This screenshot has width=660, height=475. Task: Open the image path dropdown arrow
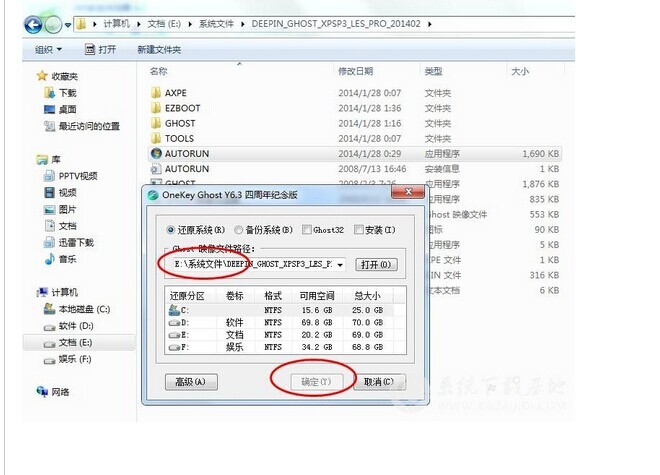[340, 265]
